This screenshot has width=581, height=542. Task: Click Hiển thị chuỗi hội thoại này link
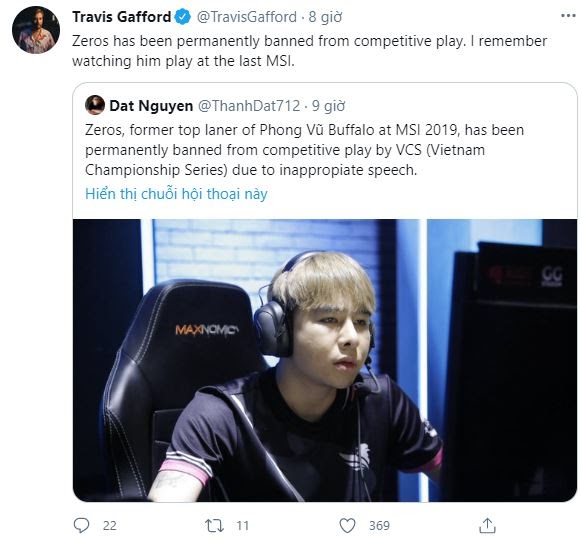tap(176, 194)
